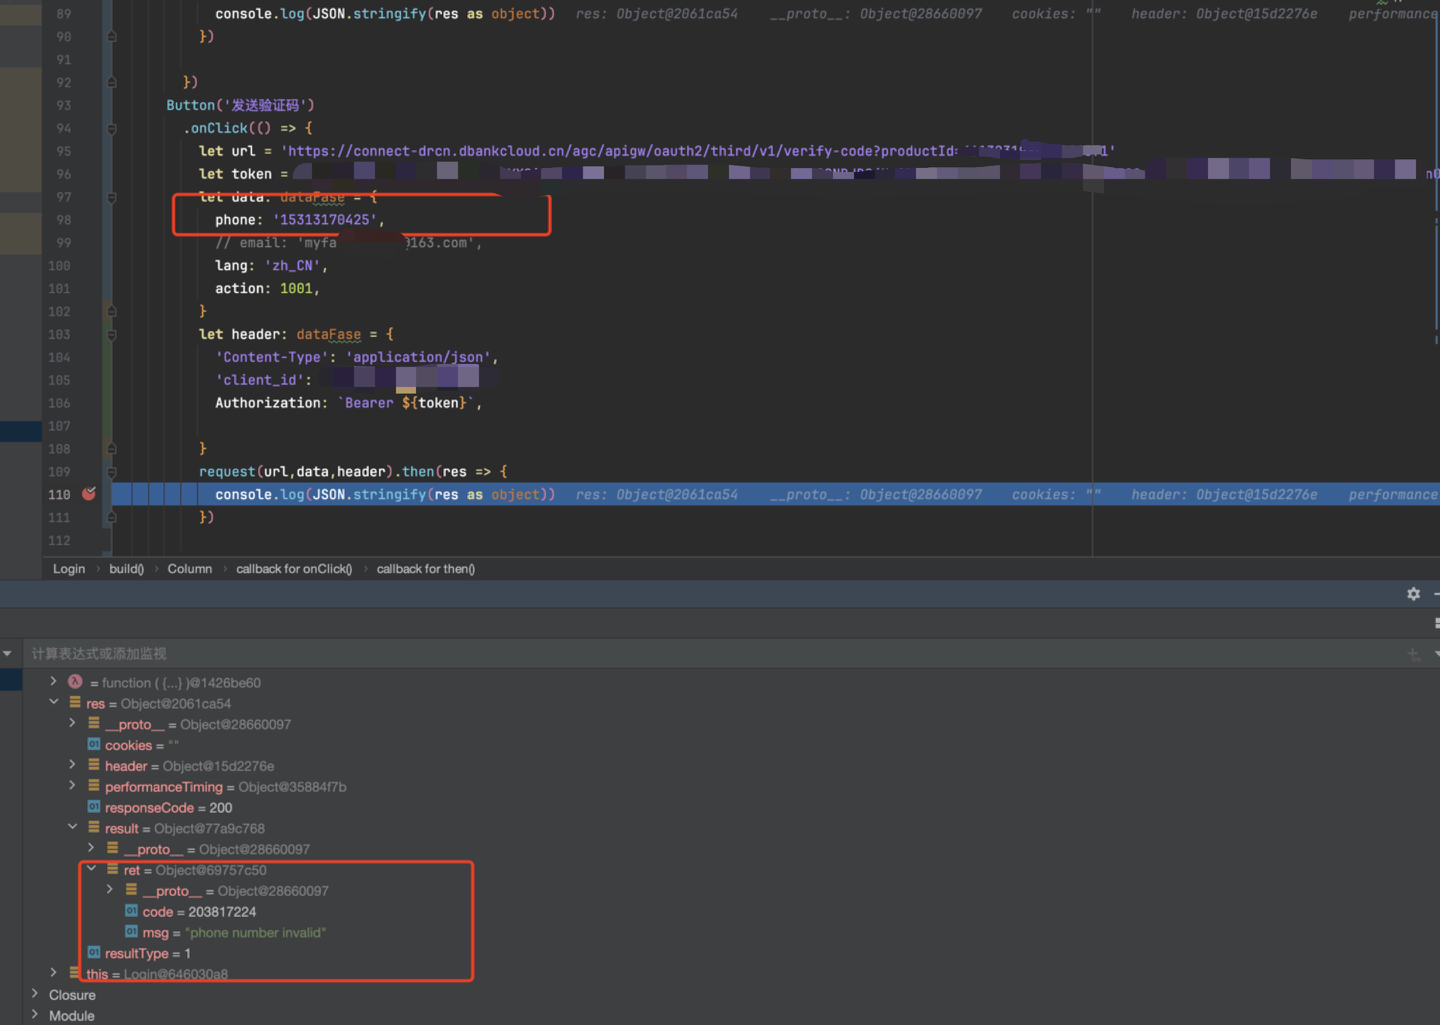
Task: Click Button('发送验证码') call text
Action: (x=240, y=105)
